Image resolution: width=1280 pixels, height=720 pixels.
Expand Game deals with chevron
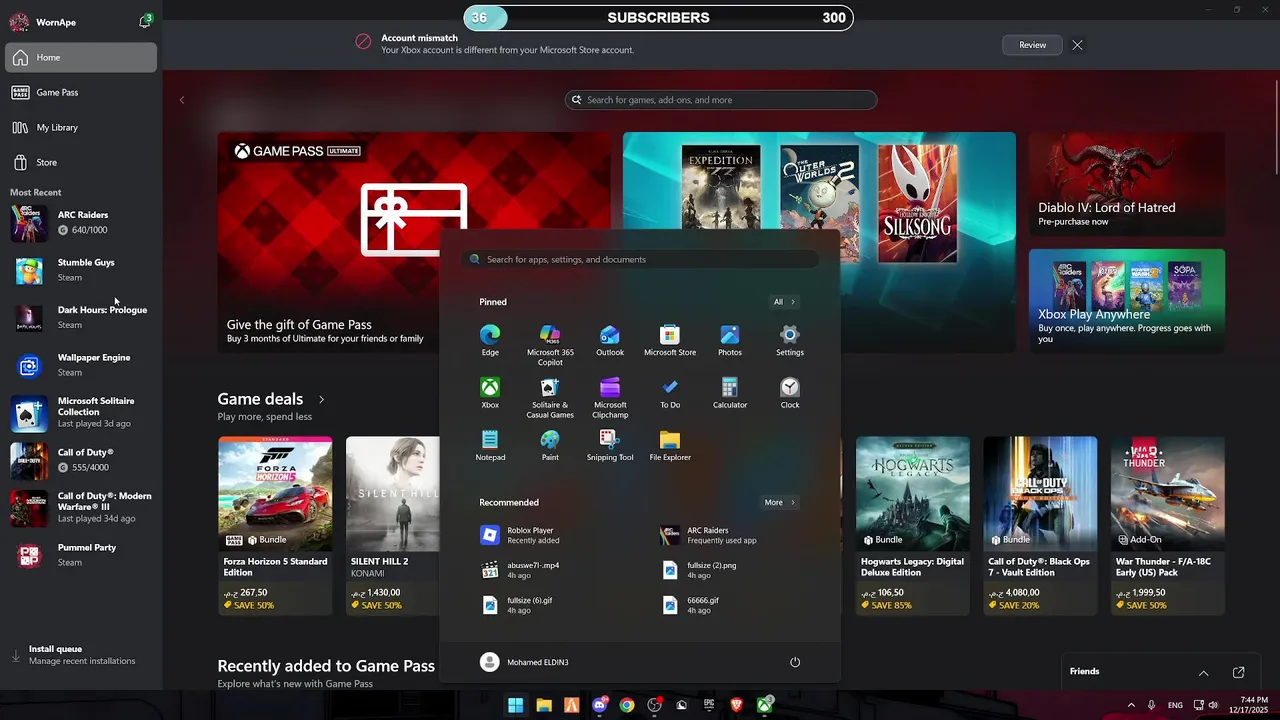coord(321,399)
